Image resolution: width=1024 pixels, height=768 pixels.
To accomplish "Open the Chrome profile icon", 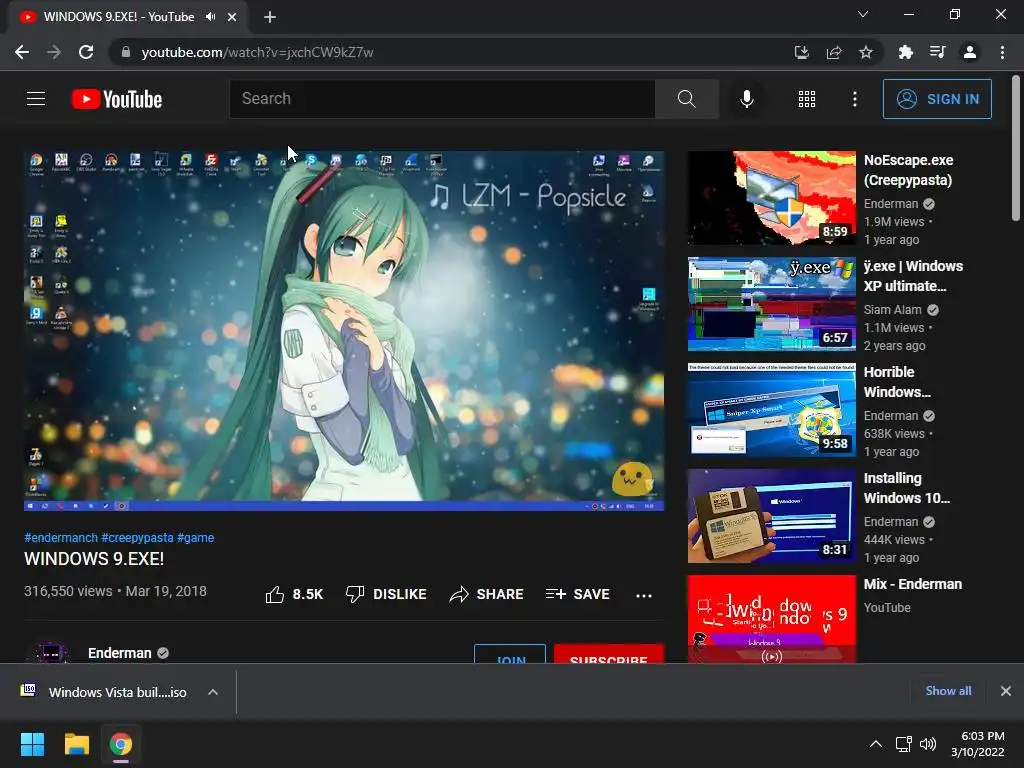I will point(970,52).
